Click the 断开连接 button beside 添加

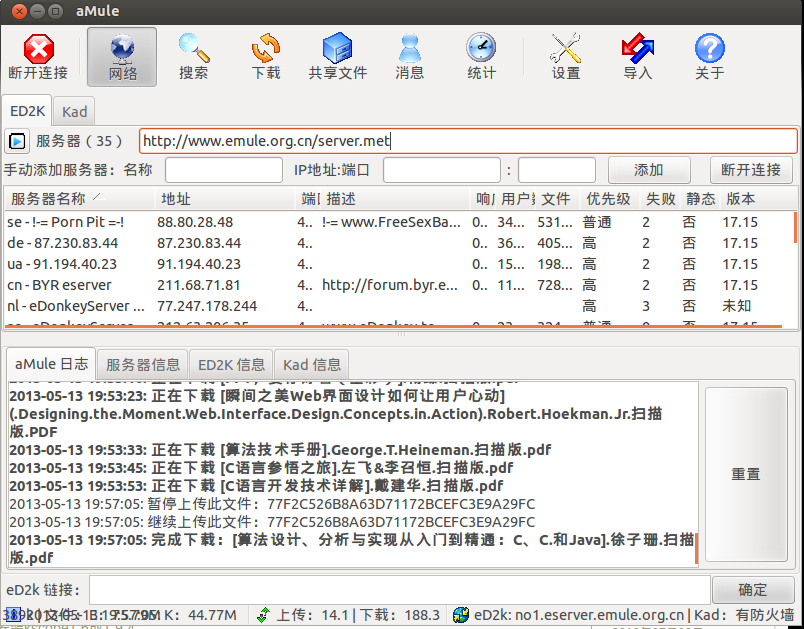(x=751, y=170)
